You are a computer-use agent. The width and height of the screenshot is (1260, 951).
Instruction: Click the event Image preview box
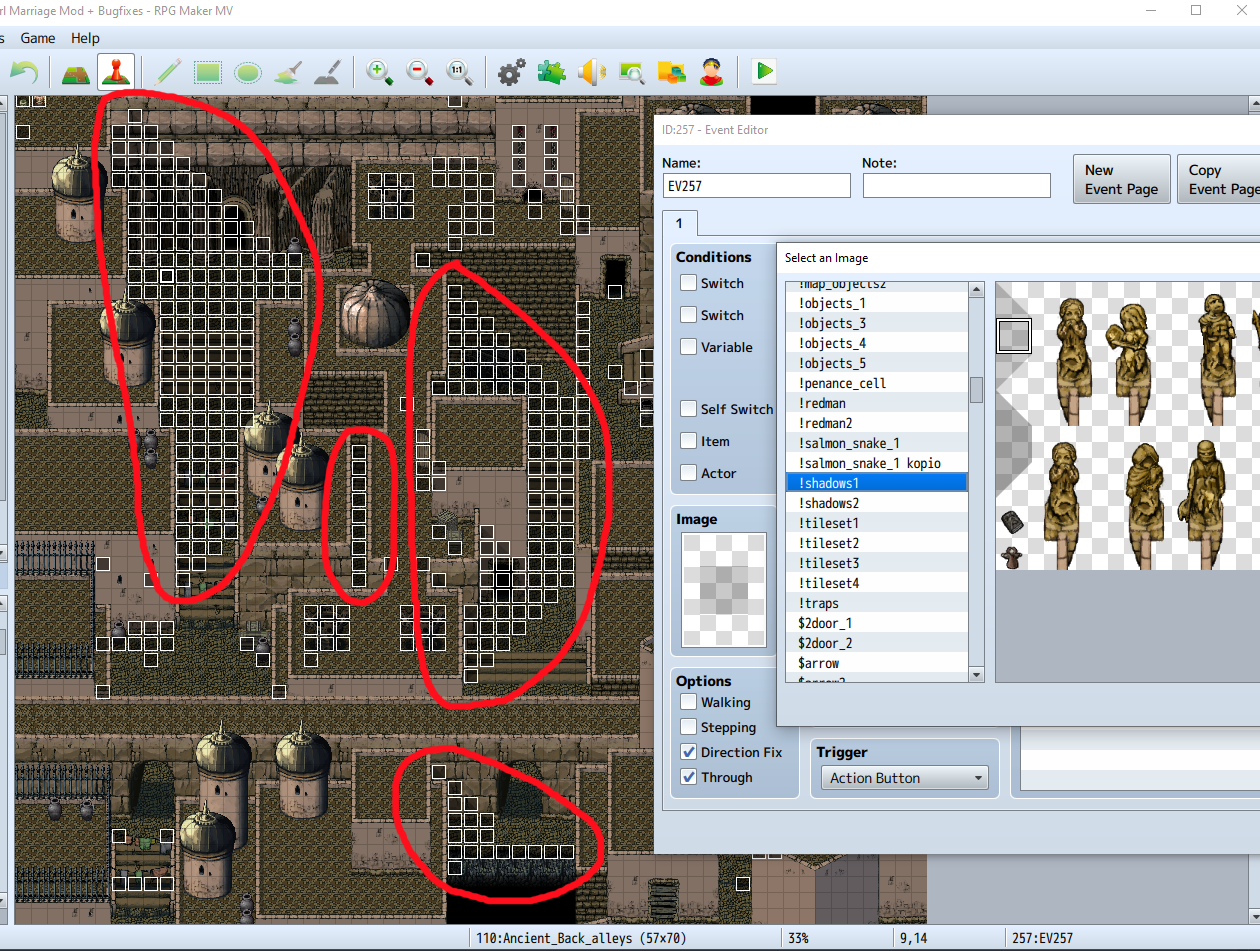[724, 590]
